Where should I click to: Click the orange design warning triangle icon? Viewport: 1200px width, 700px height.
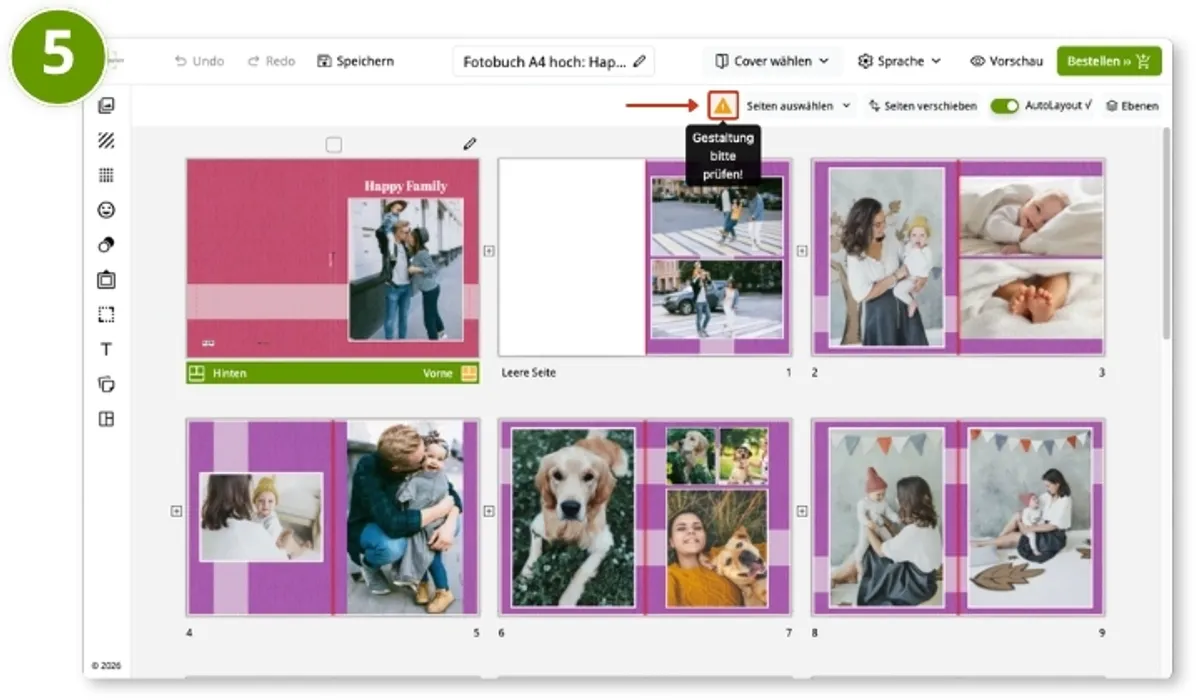coord(723,105)
